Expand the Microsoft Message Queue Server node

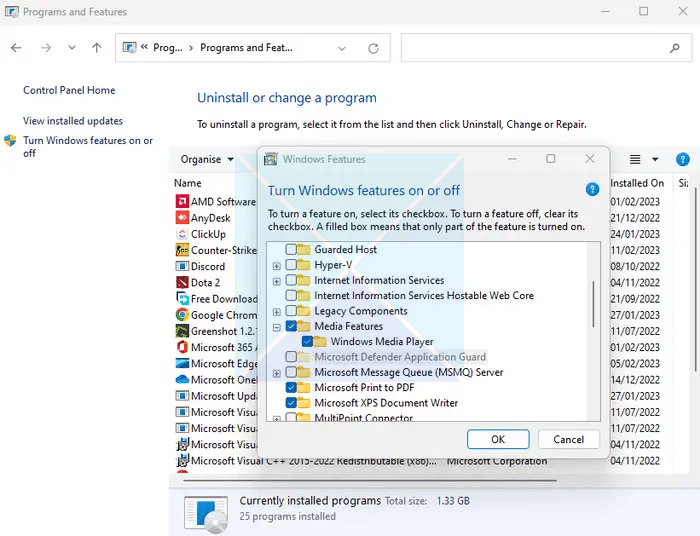point(277,374)
